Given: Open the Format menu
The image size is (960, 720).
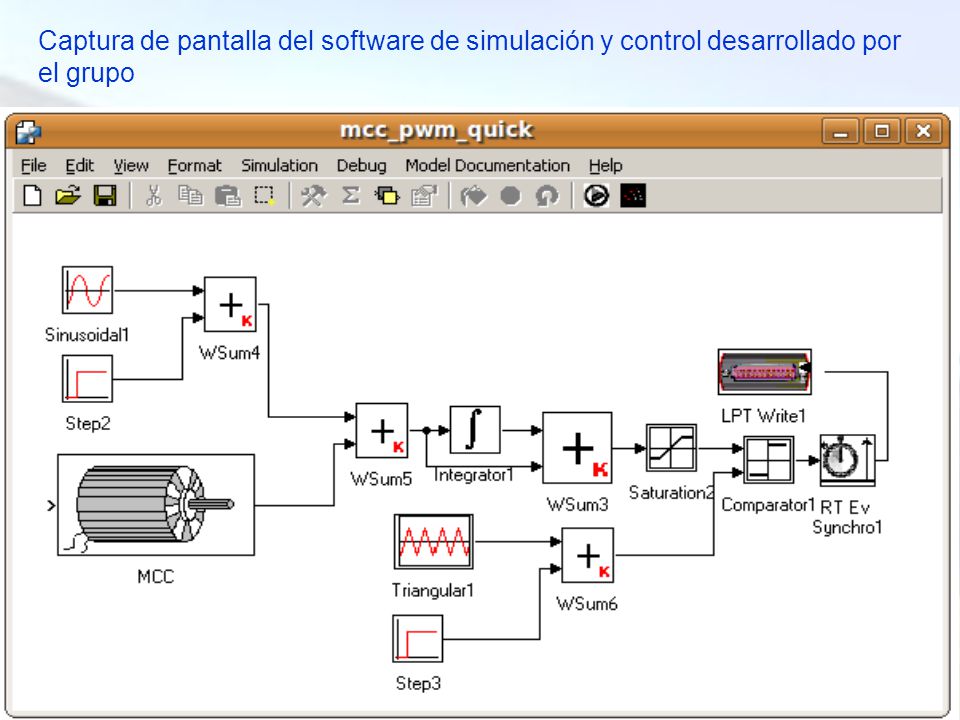Looking at the screenshot, I should click(x=194, y=165).
